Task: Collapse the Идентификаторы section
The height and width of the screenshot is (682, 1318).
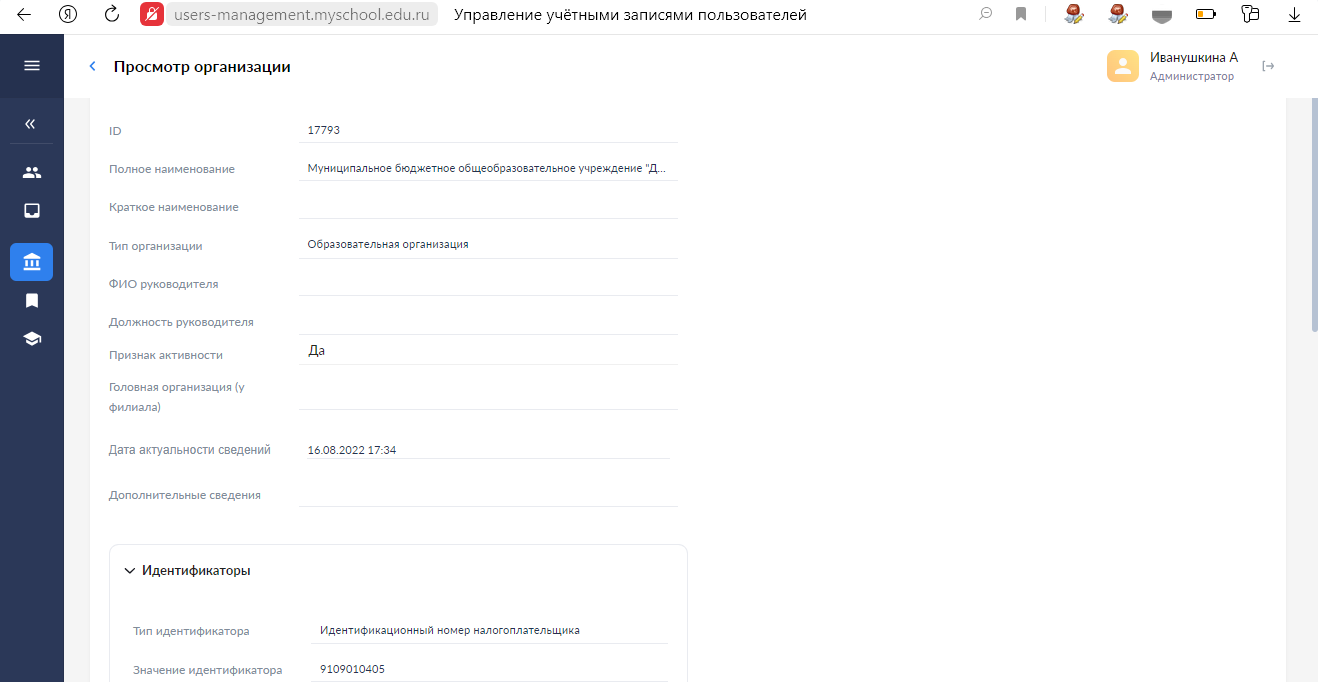Action: click(129, 571)
